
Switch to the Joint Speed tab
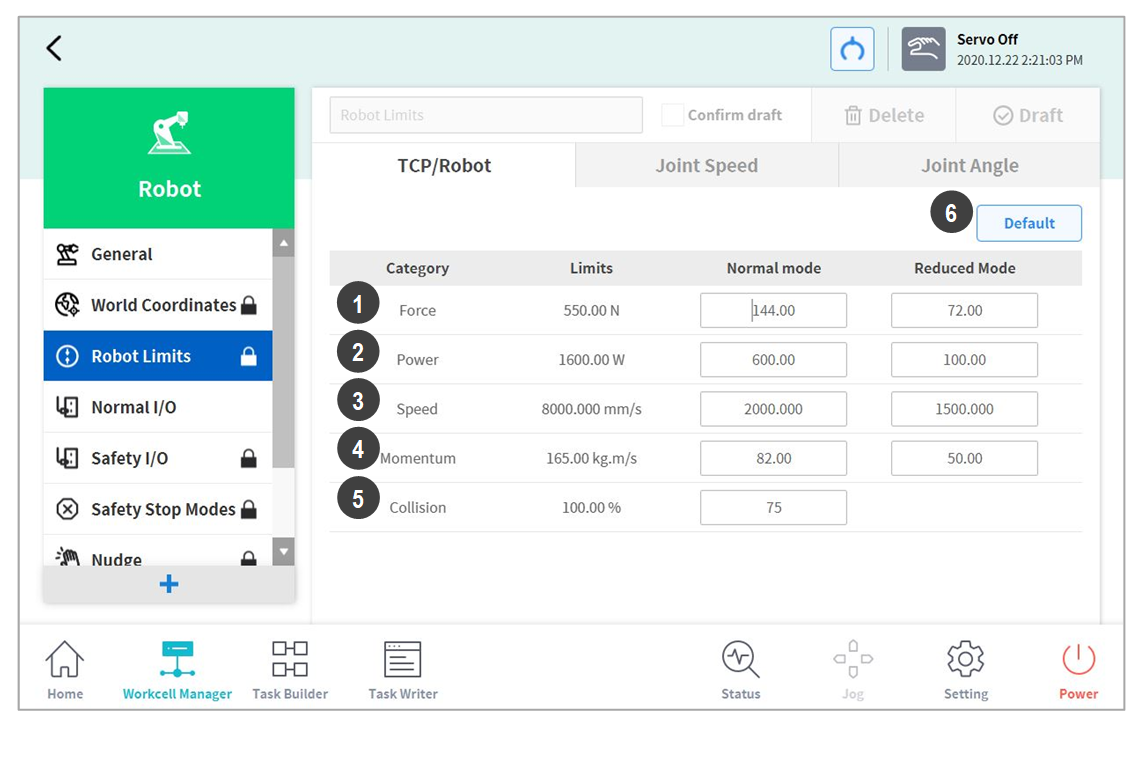point(706,166)
